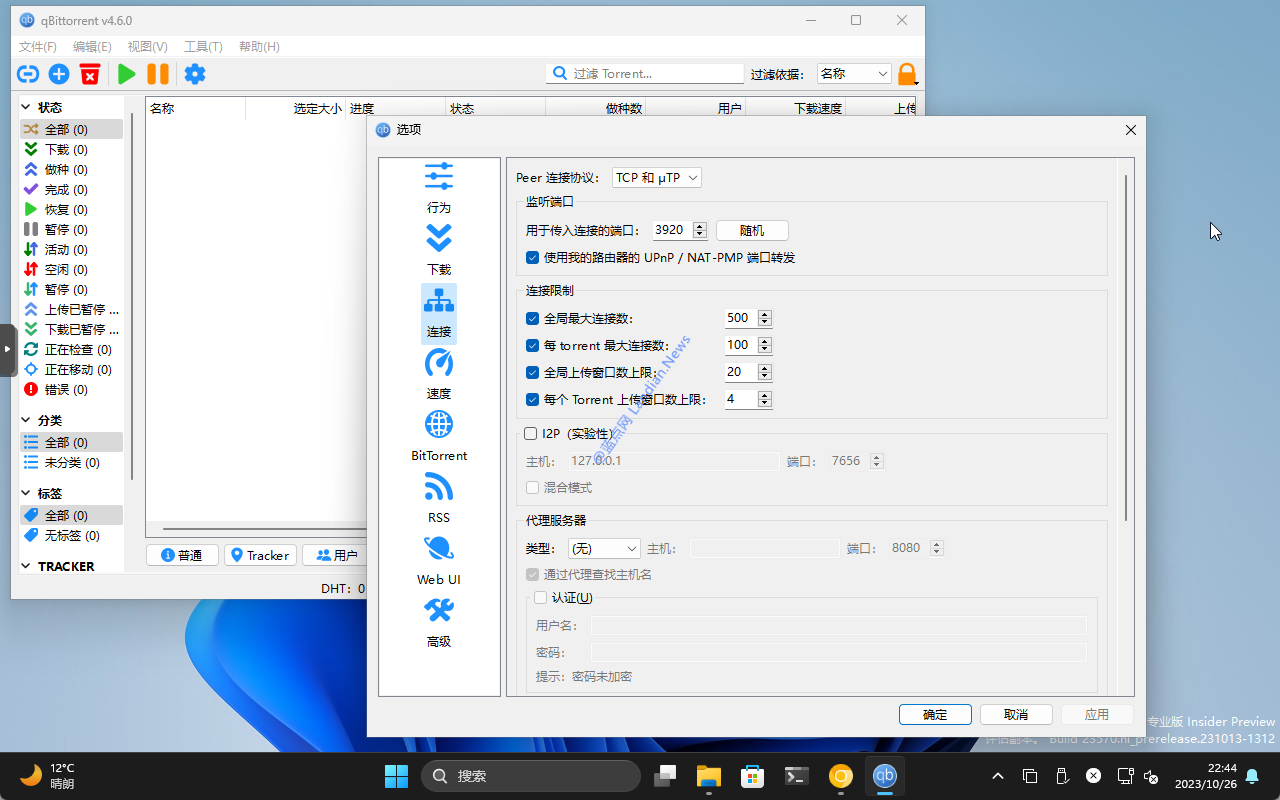
Task: Confirm settings with the 确定 button
Action: pyautogui.click(x=935, y=714)
